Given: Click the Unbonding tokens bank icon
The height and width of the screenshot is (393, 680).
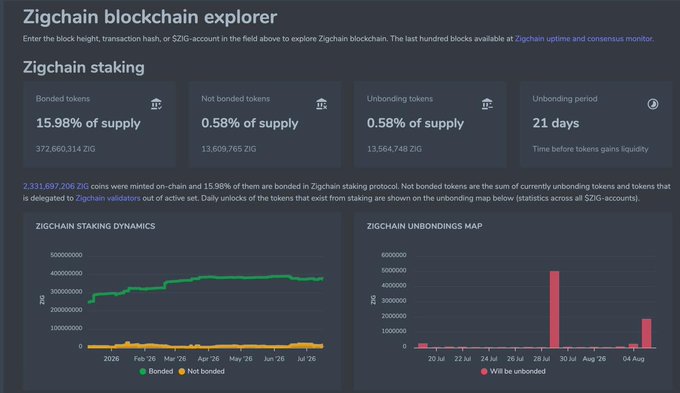Looking at the screenshot, I should coord(487,104).
